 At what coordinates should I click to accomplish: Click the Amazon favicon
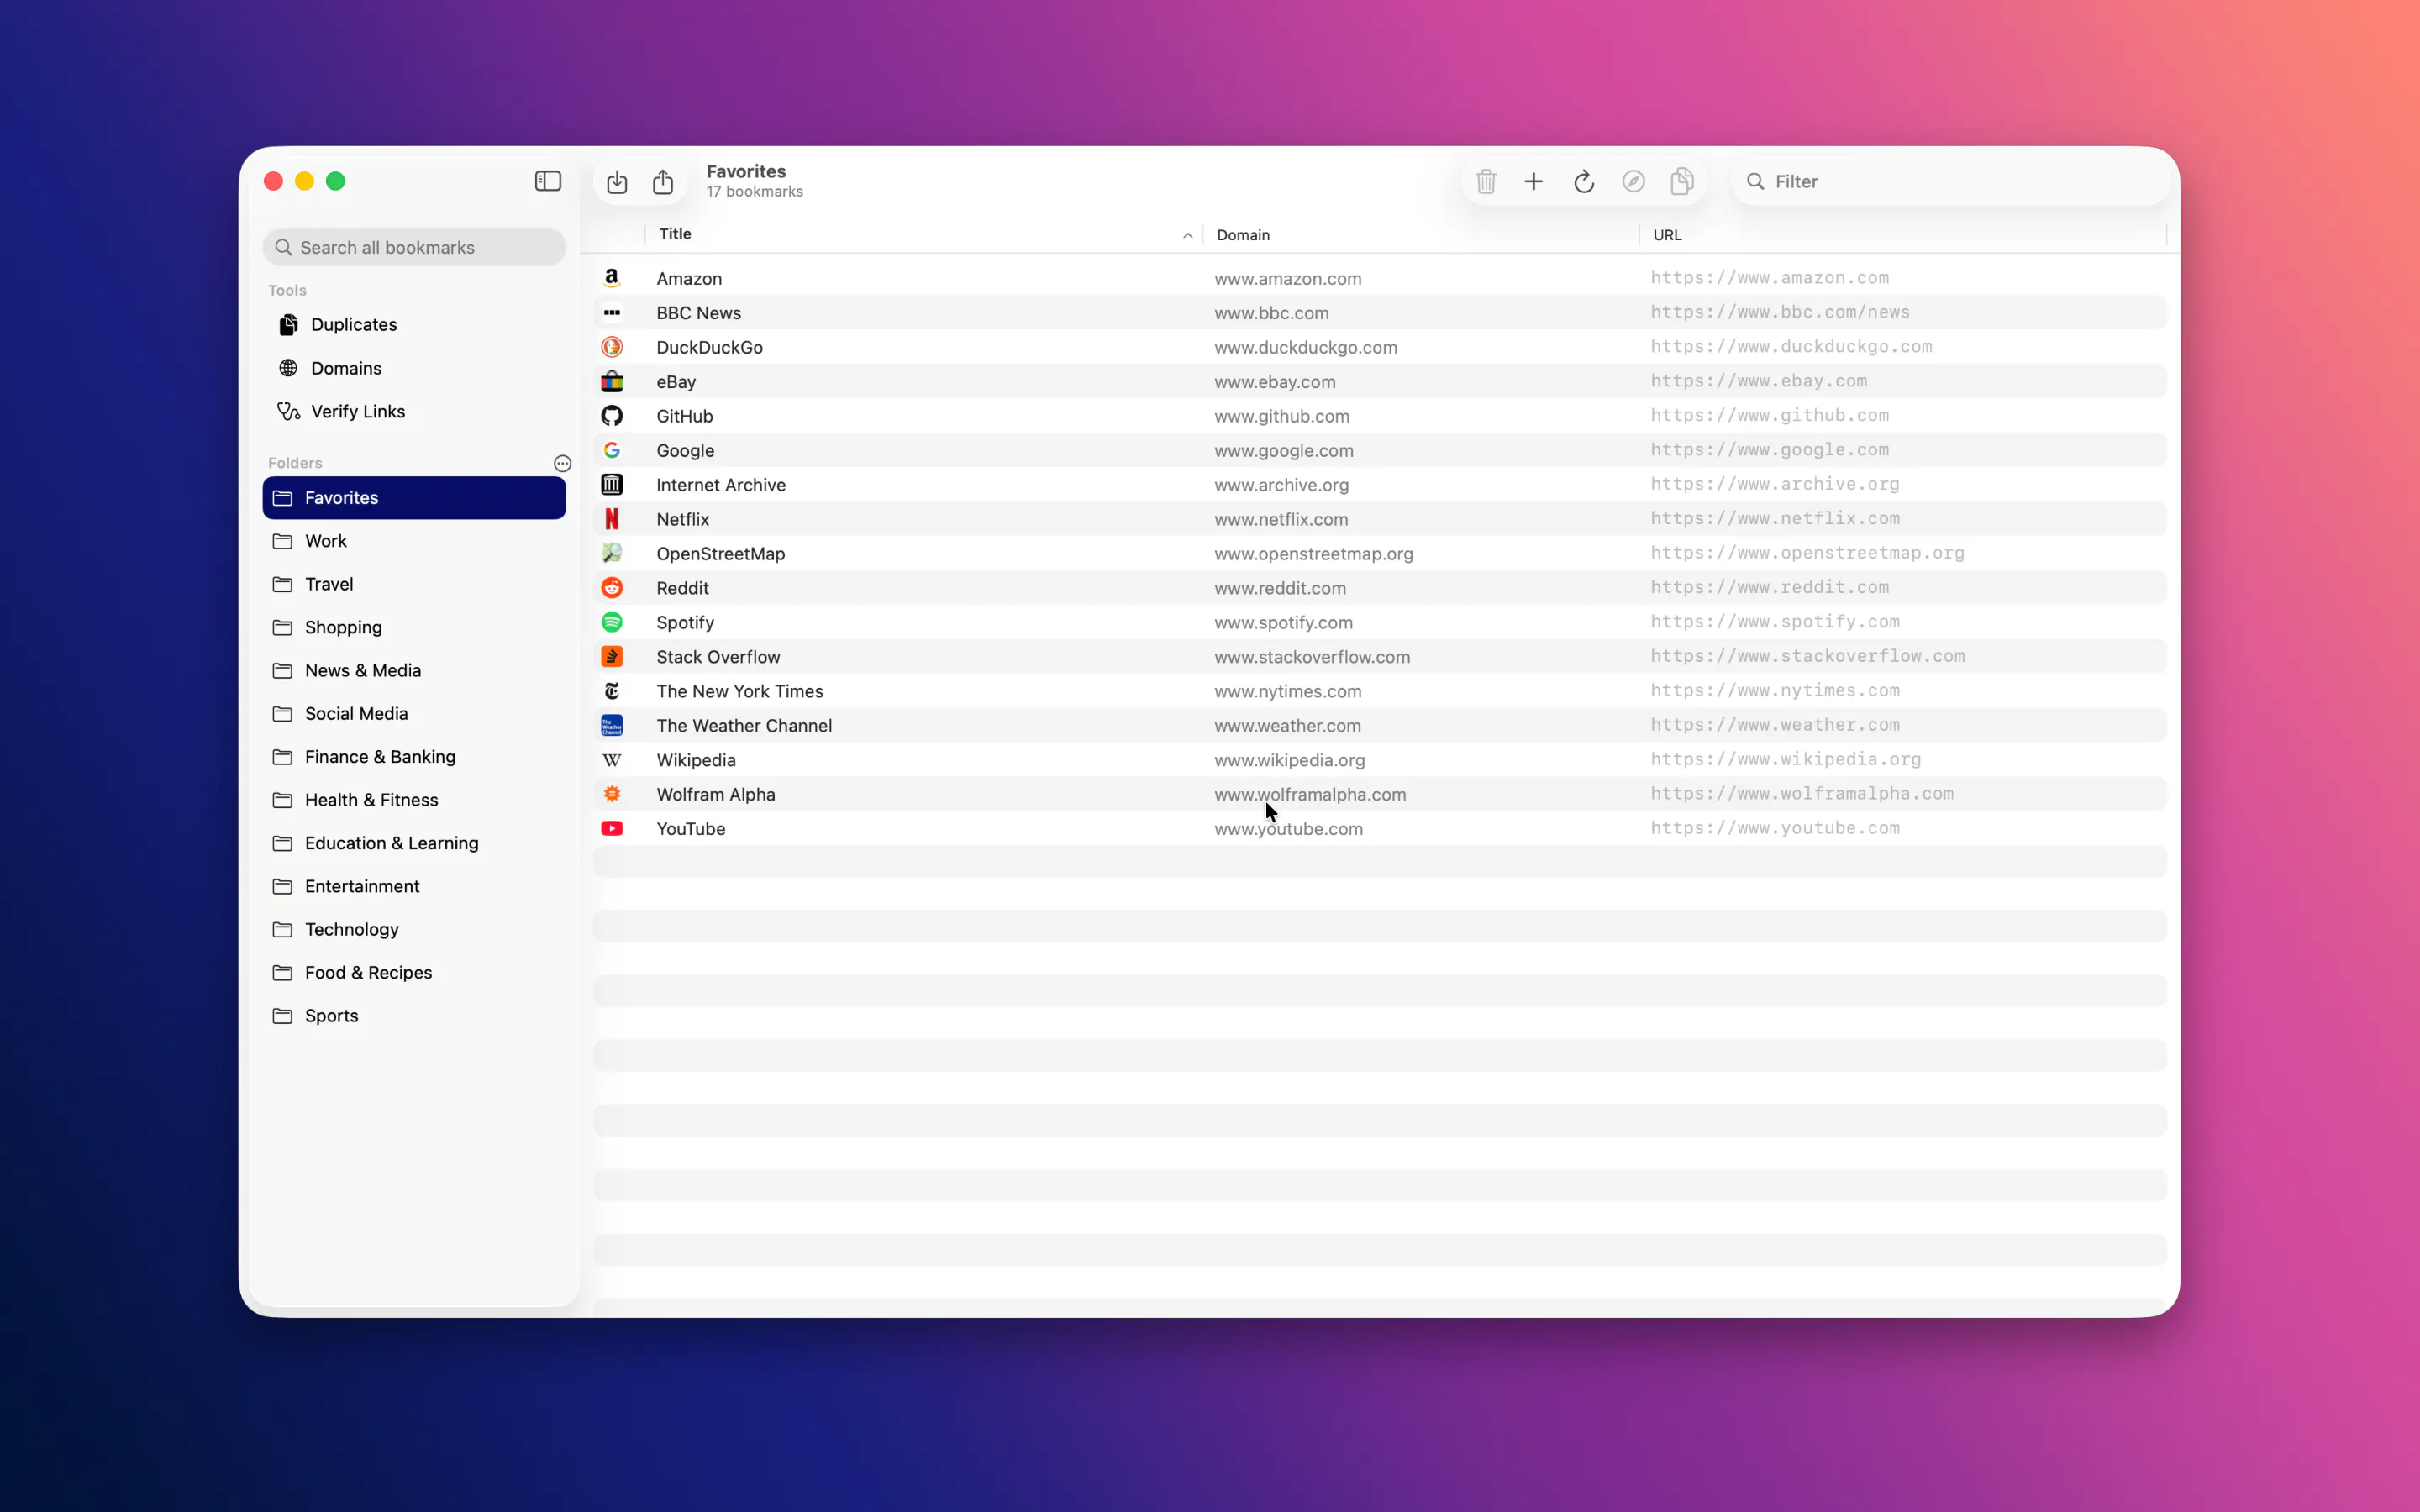coord(612,278)
